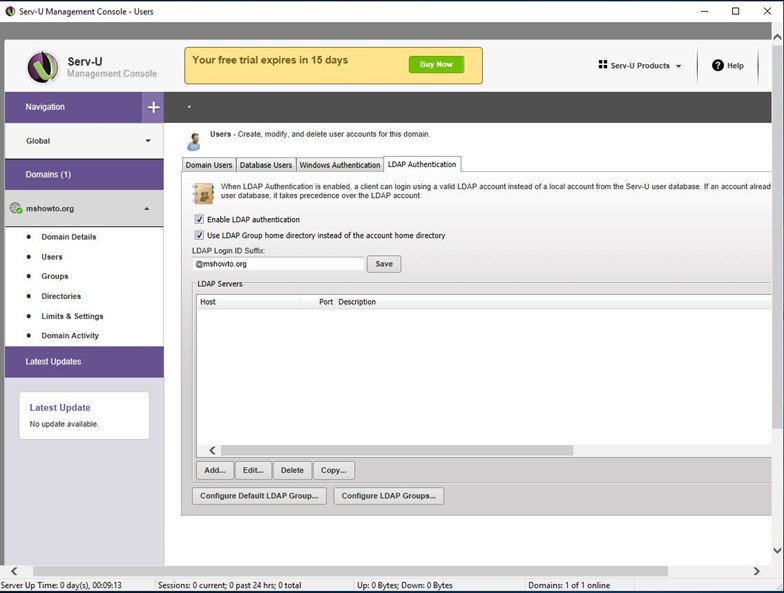The height and width of the screenshot is (593, 784).
Task: Click 'Server Up Time' status entry
Action: point(61,585)
